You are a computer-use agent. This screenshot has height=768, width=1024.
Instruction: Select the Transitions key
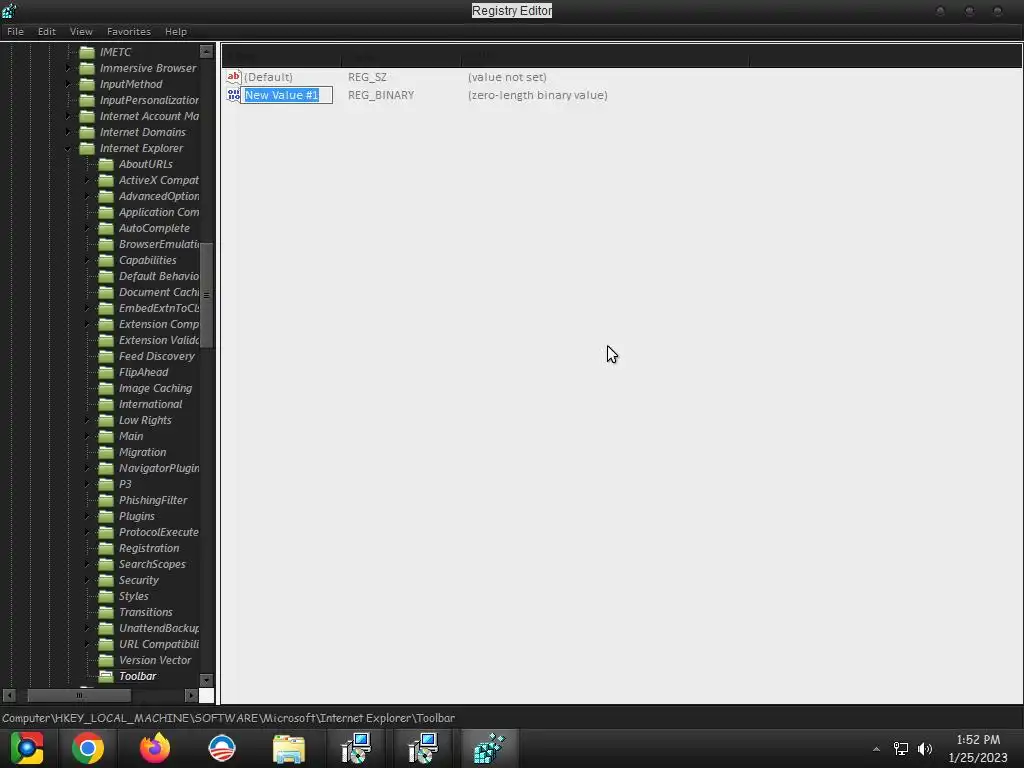(146, 613)
